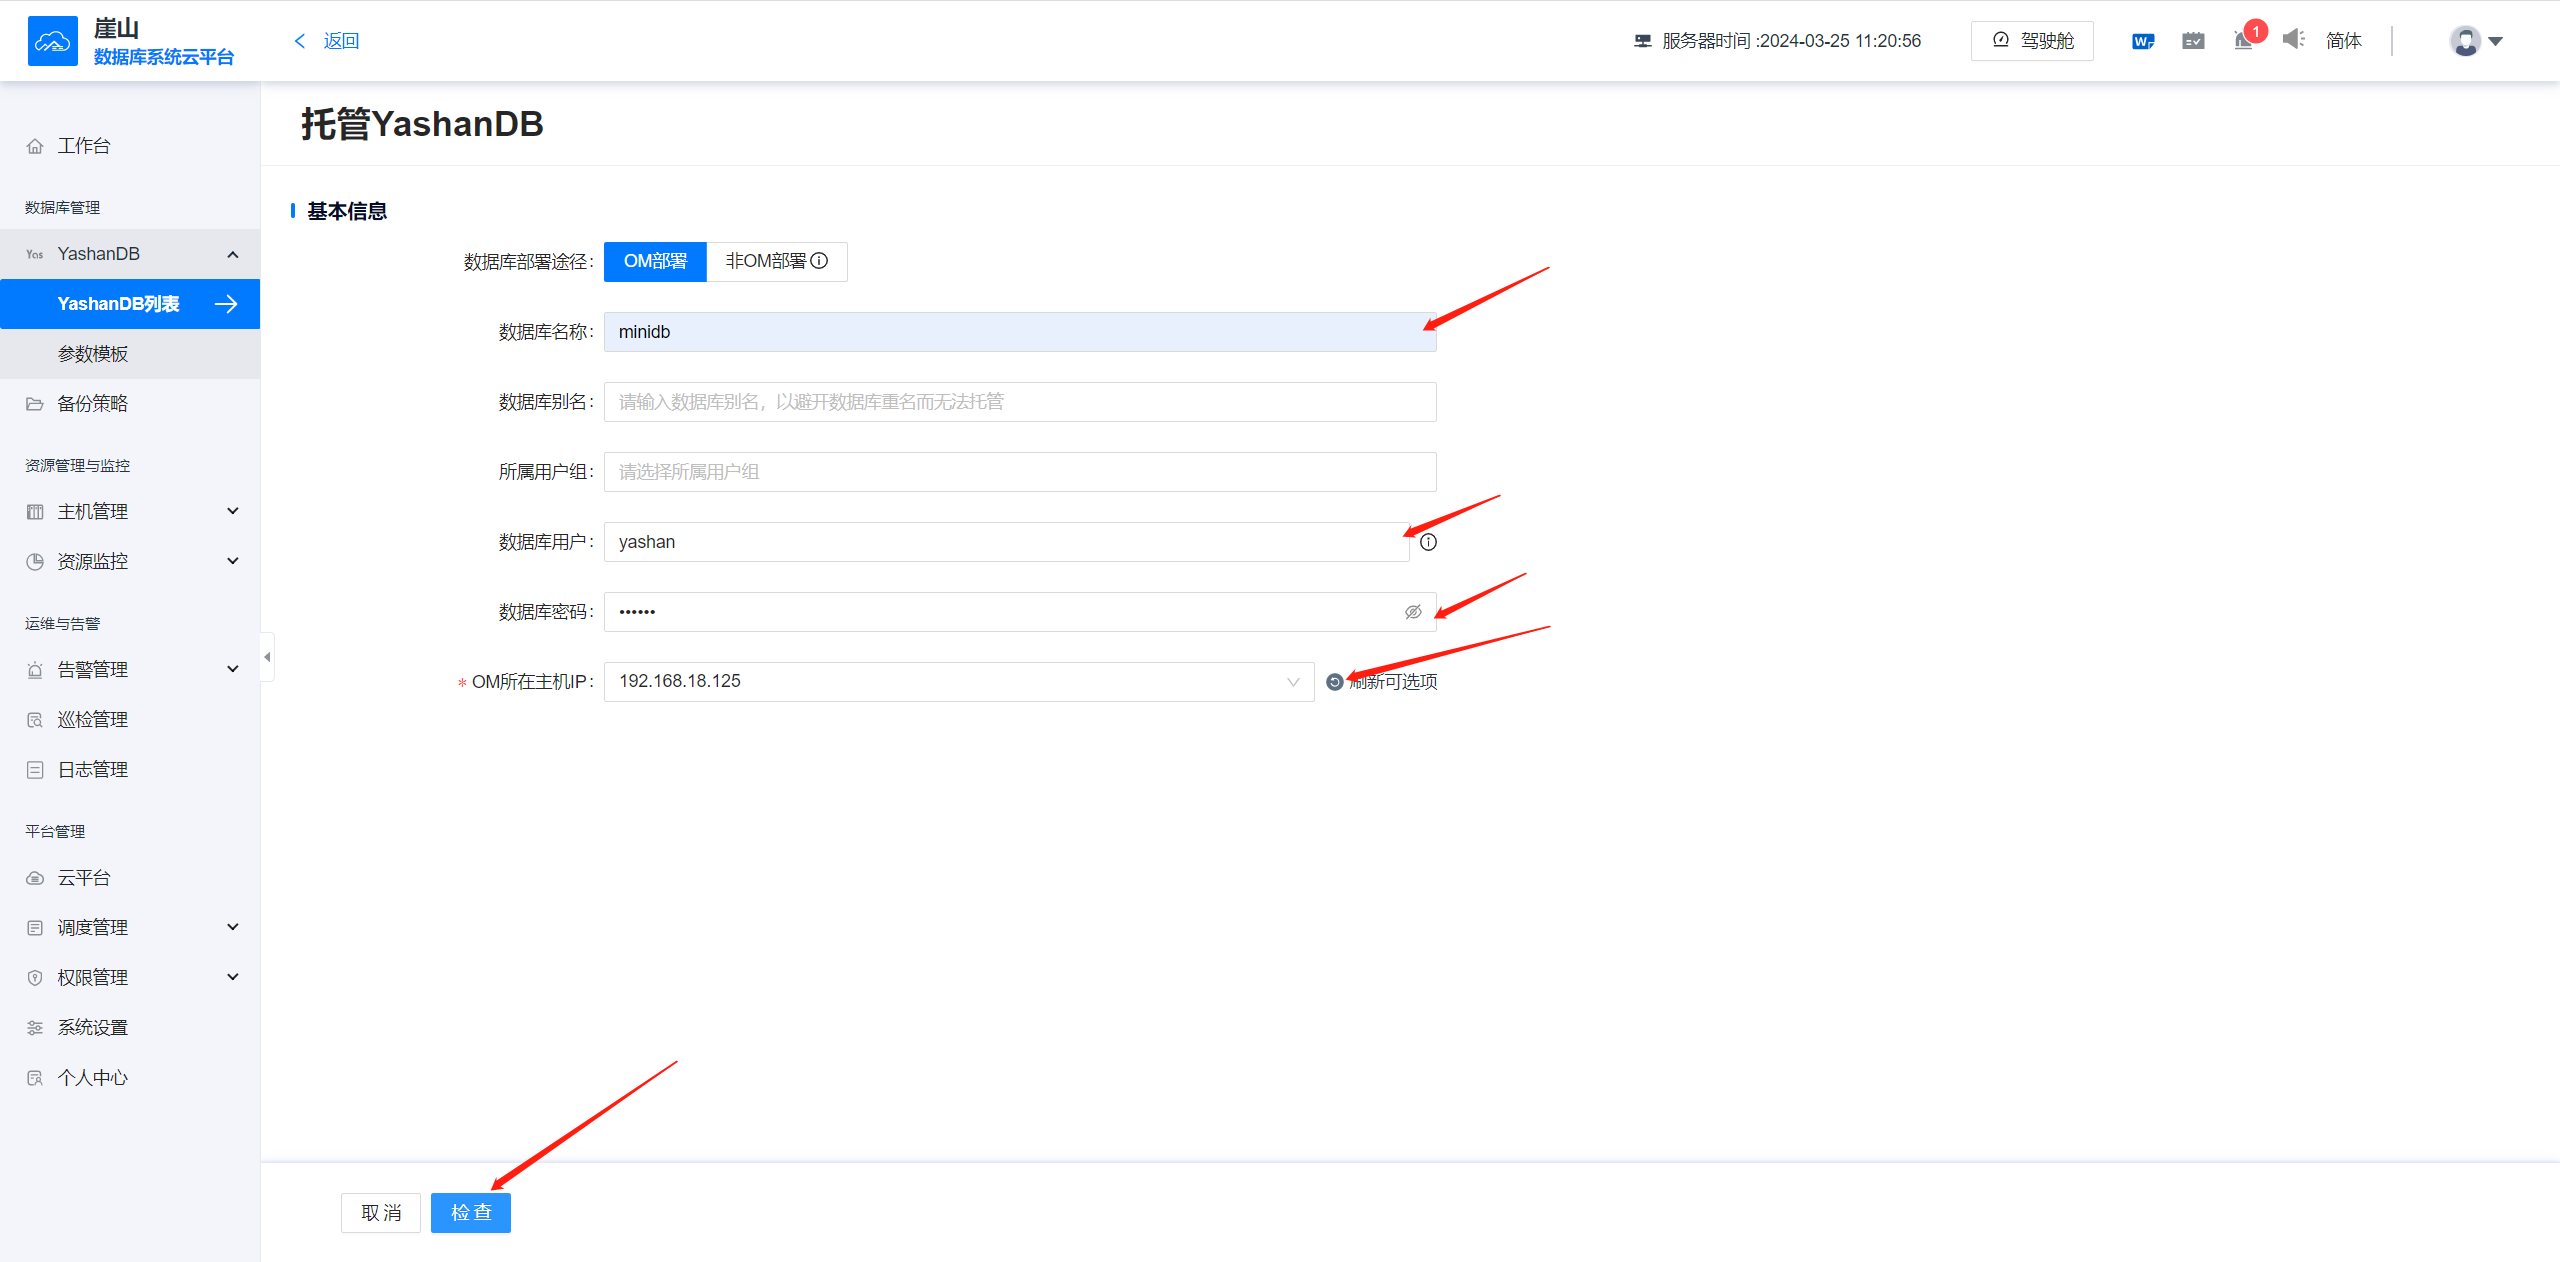Click the 检查 button
Viewport: 2560px width, 1262px height.
(x=471, y=1213)
